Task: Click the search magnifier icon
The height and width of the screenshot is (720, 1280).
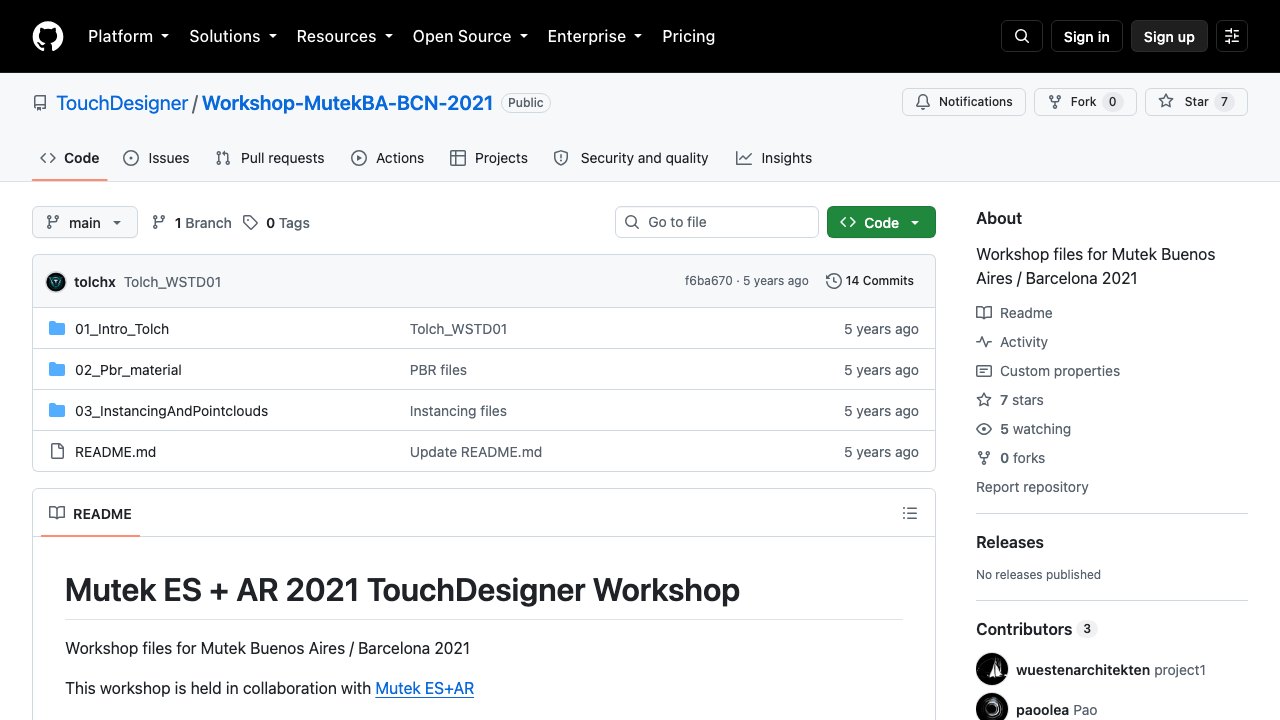Action: point(1022,36)
